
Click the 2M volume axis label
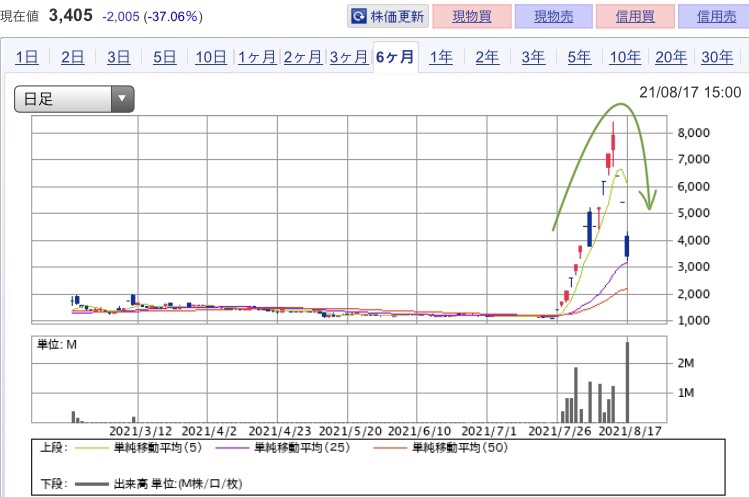click(x=686, y=363)
